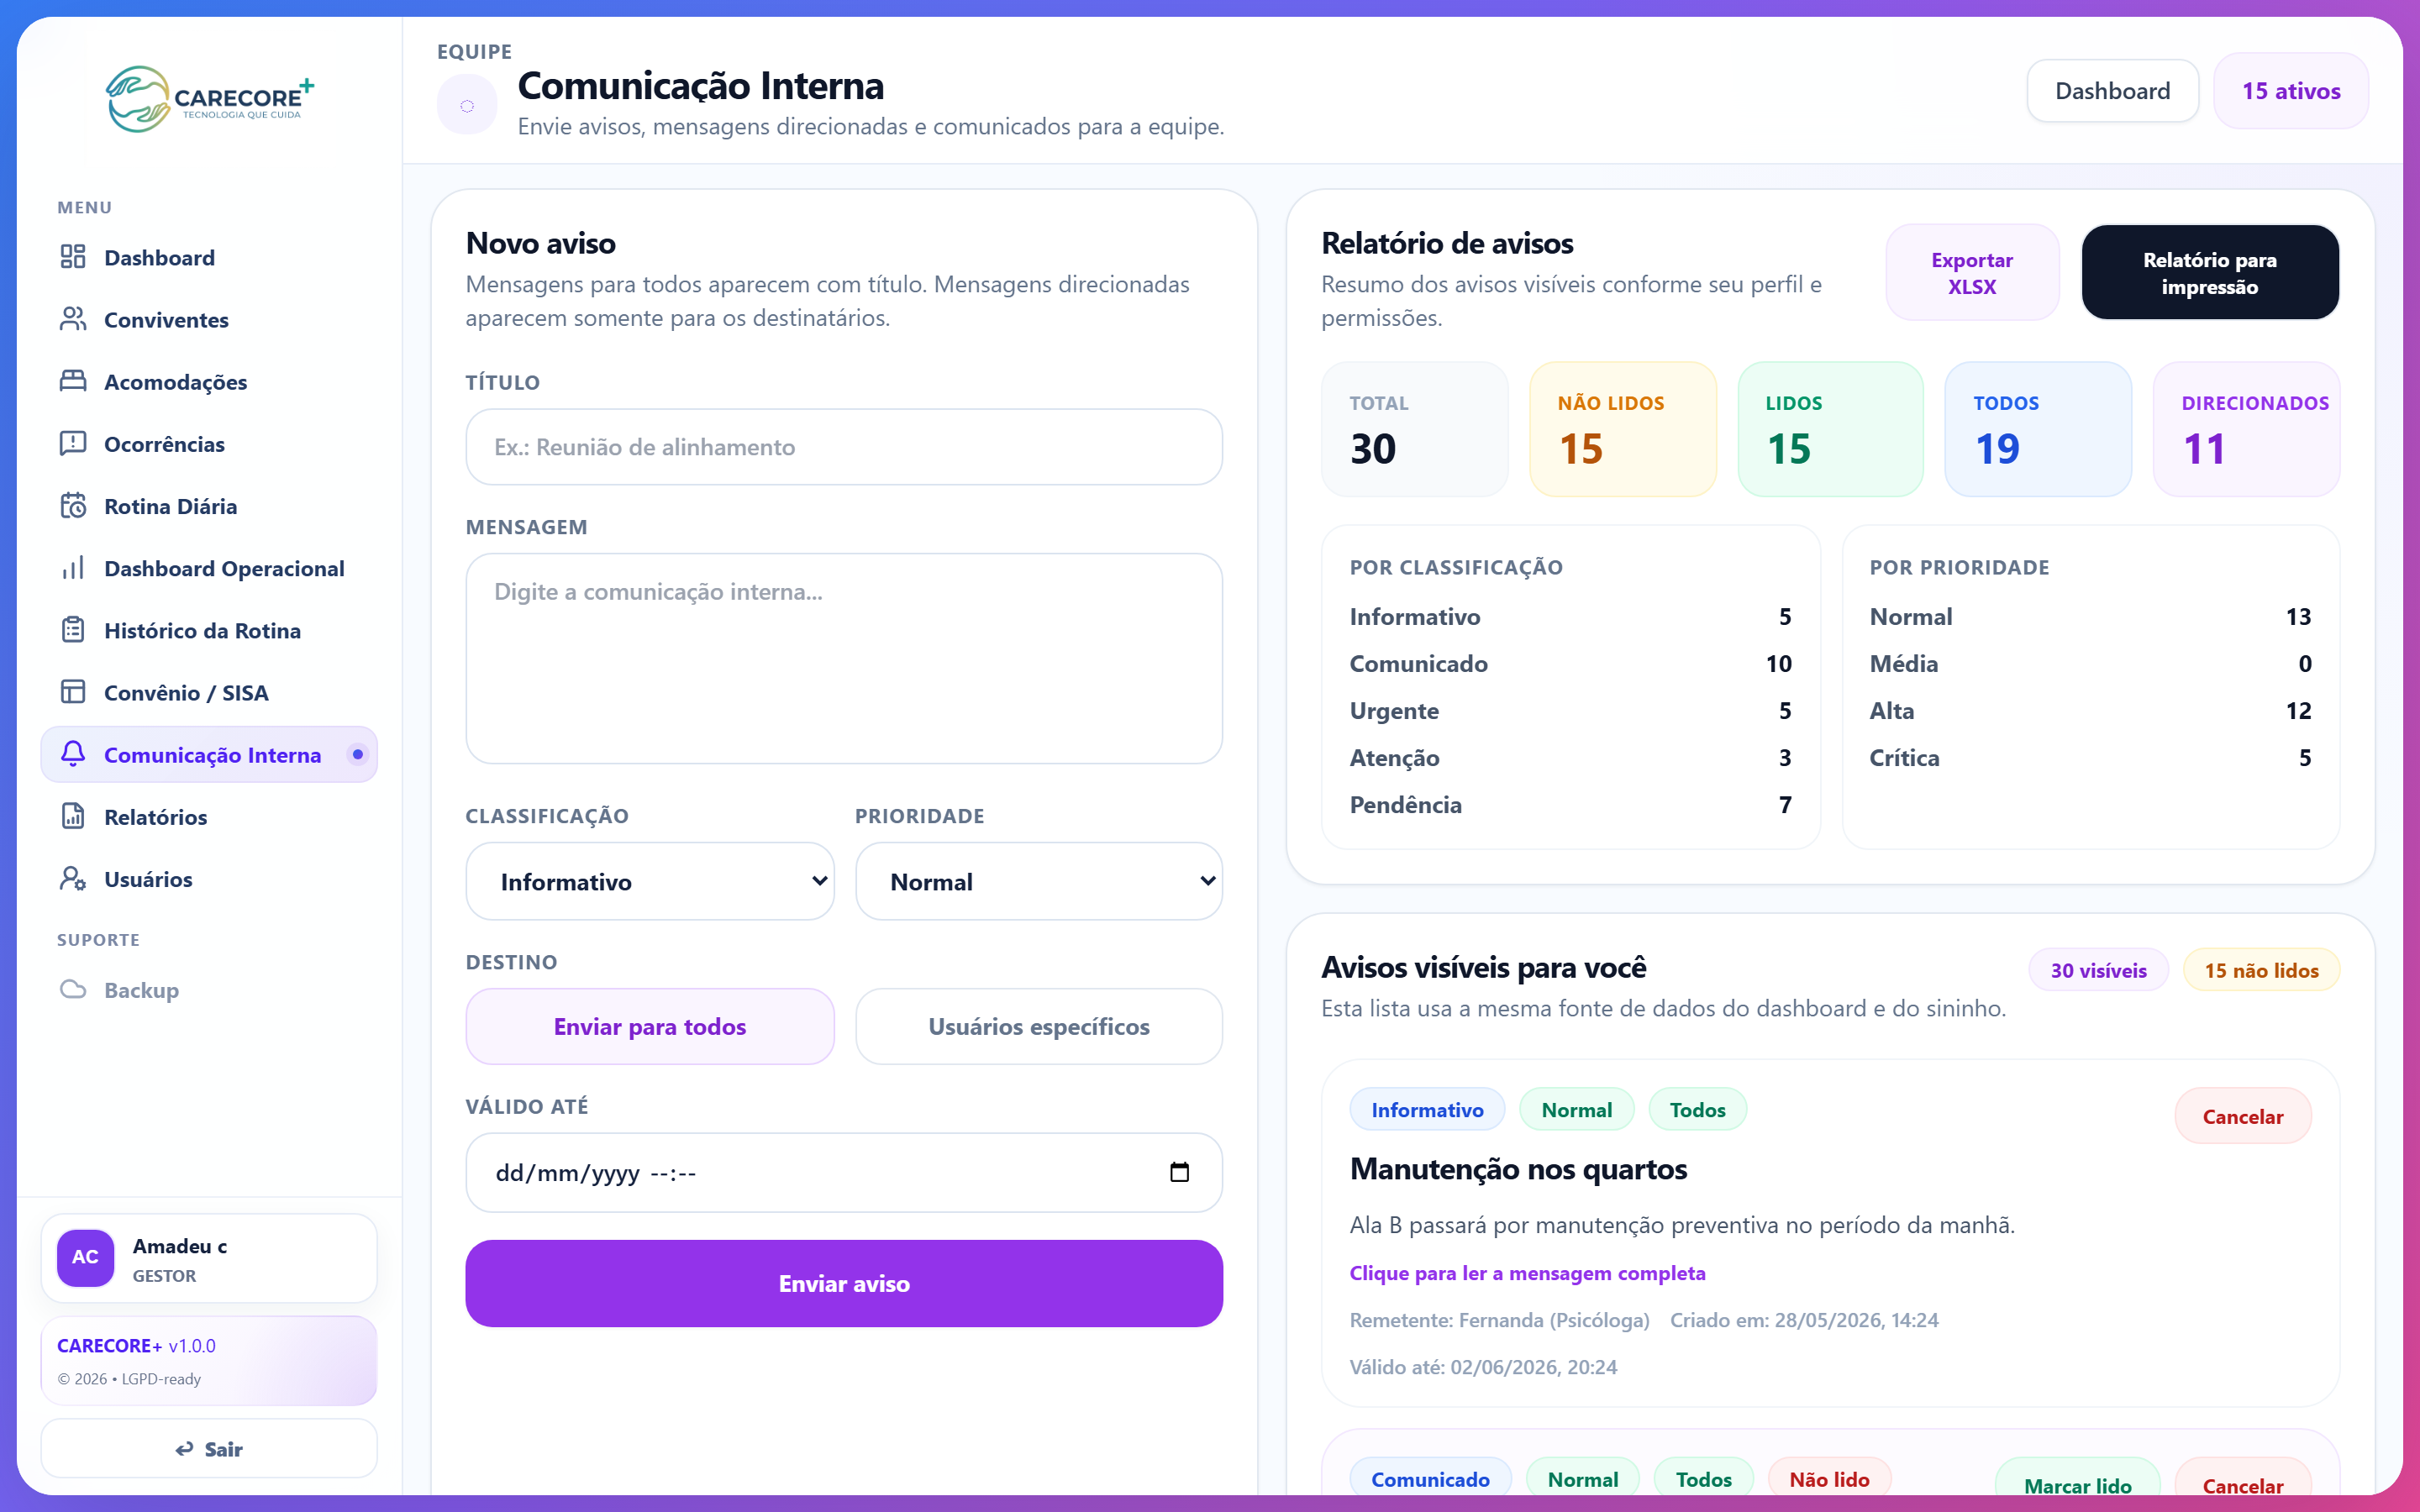Image resolution: width=2420 pixels, height=1512 pixels.
Task: Click the round icon beside Comunicação Interna heading
Action: [x=467, y=105]
